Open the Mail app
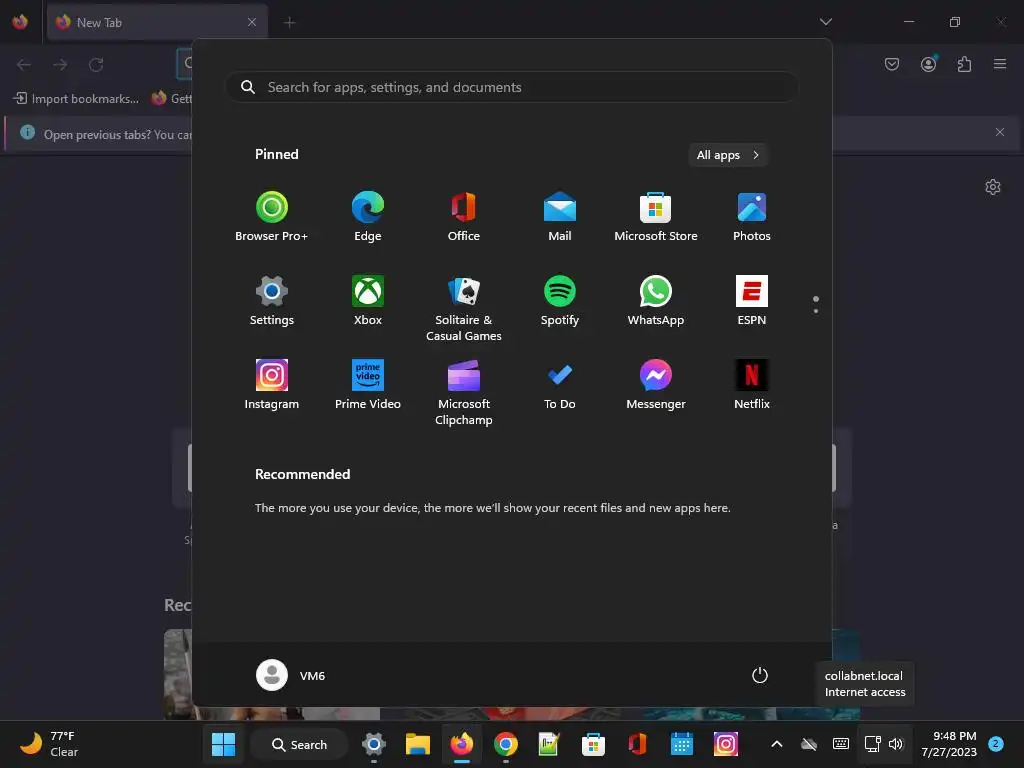 coord(560,217)
